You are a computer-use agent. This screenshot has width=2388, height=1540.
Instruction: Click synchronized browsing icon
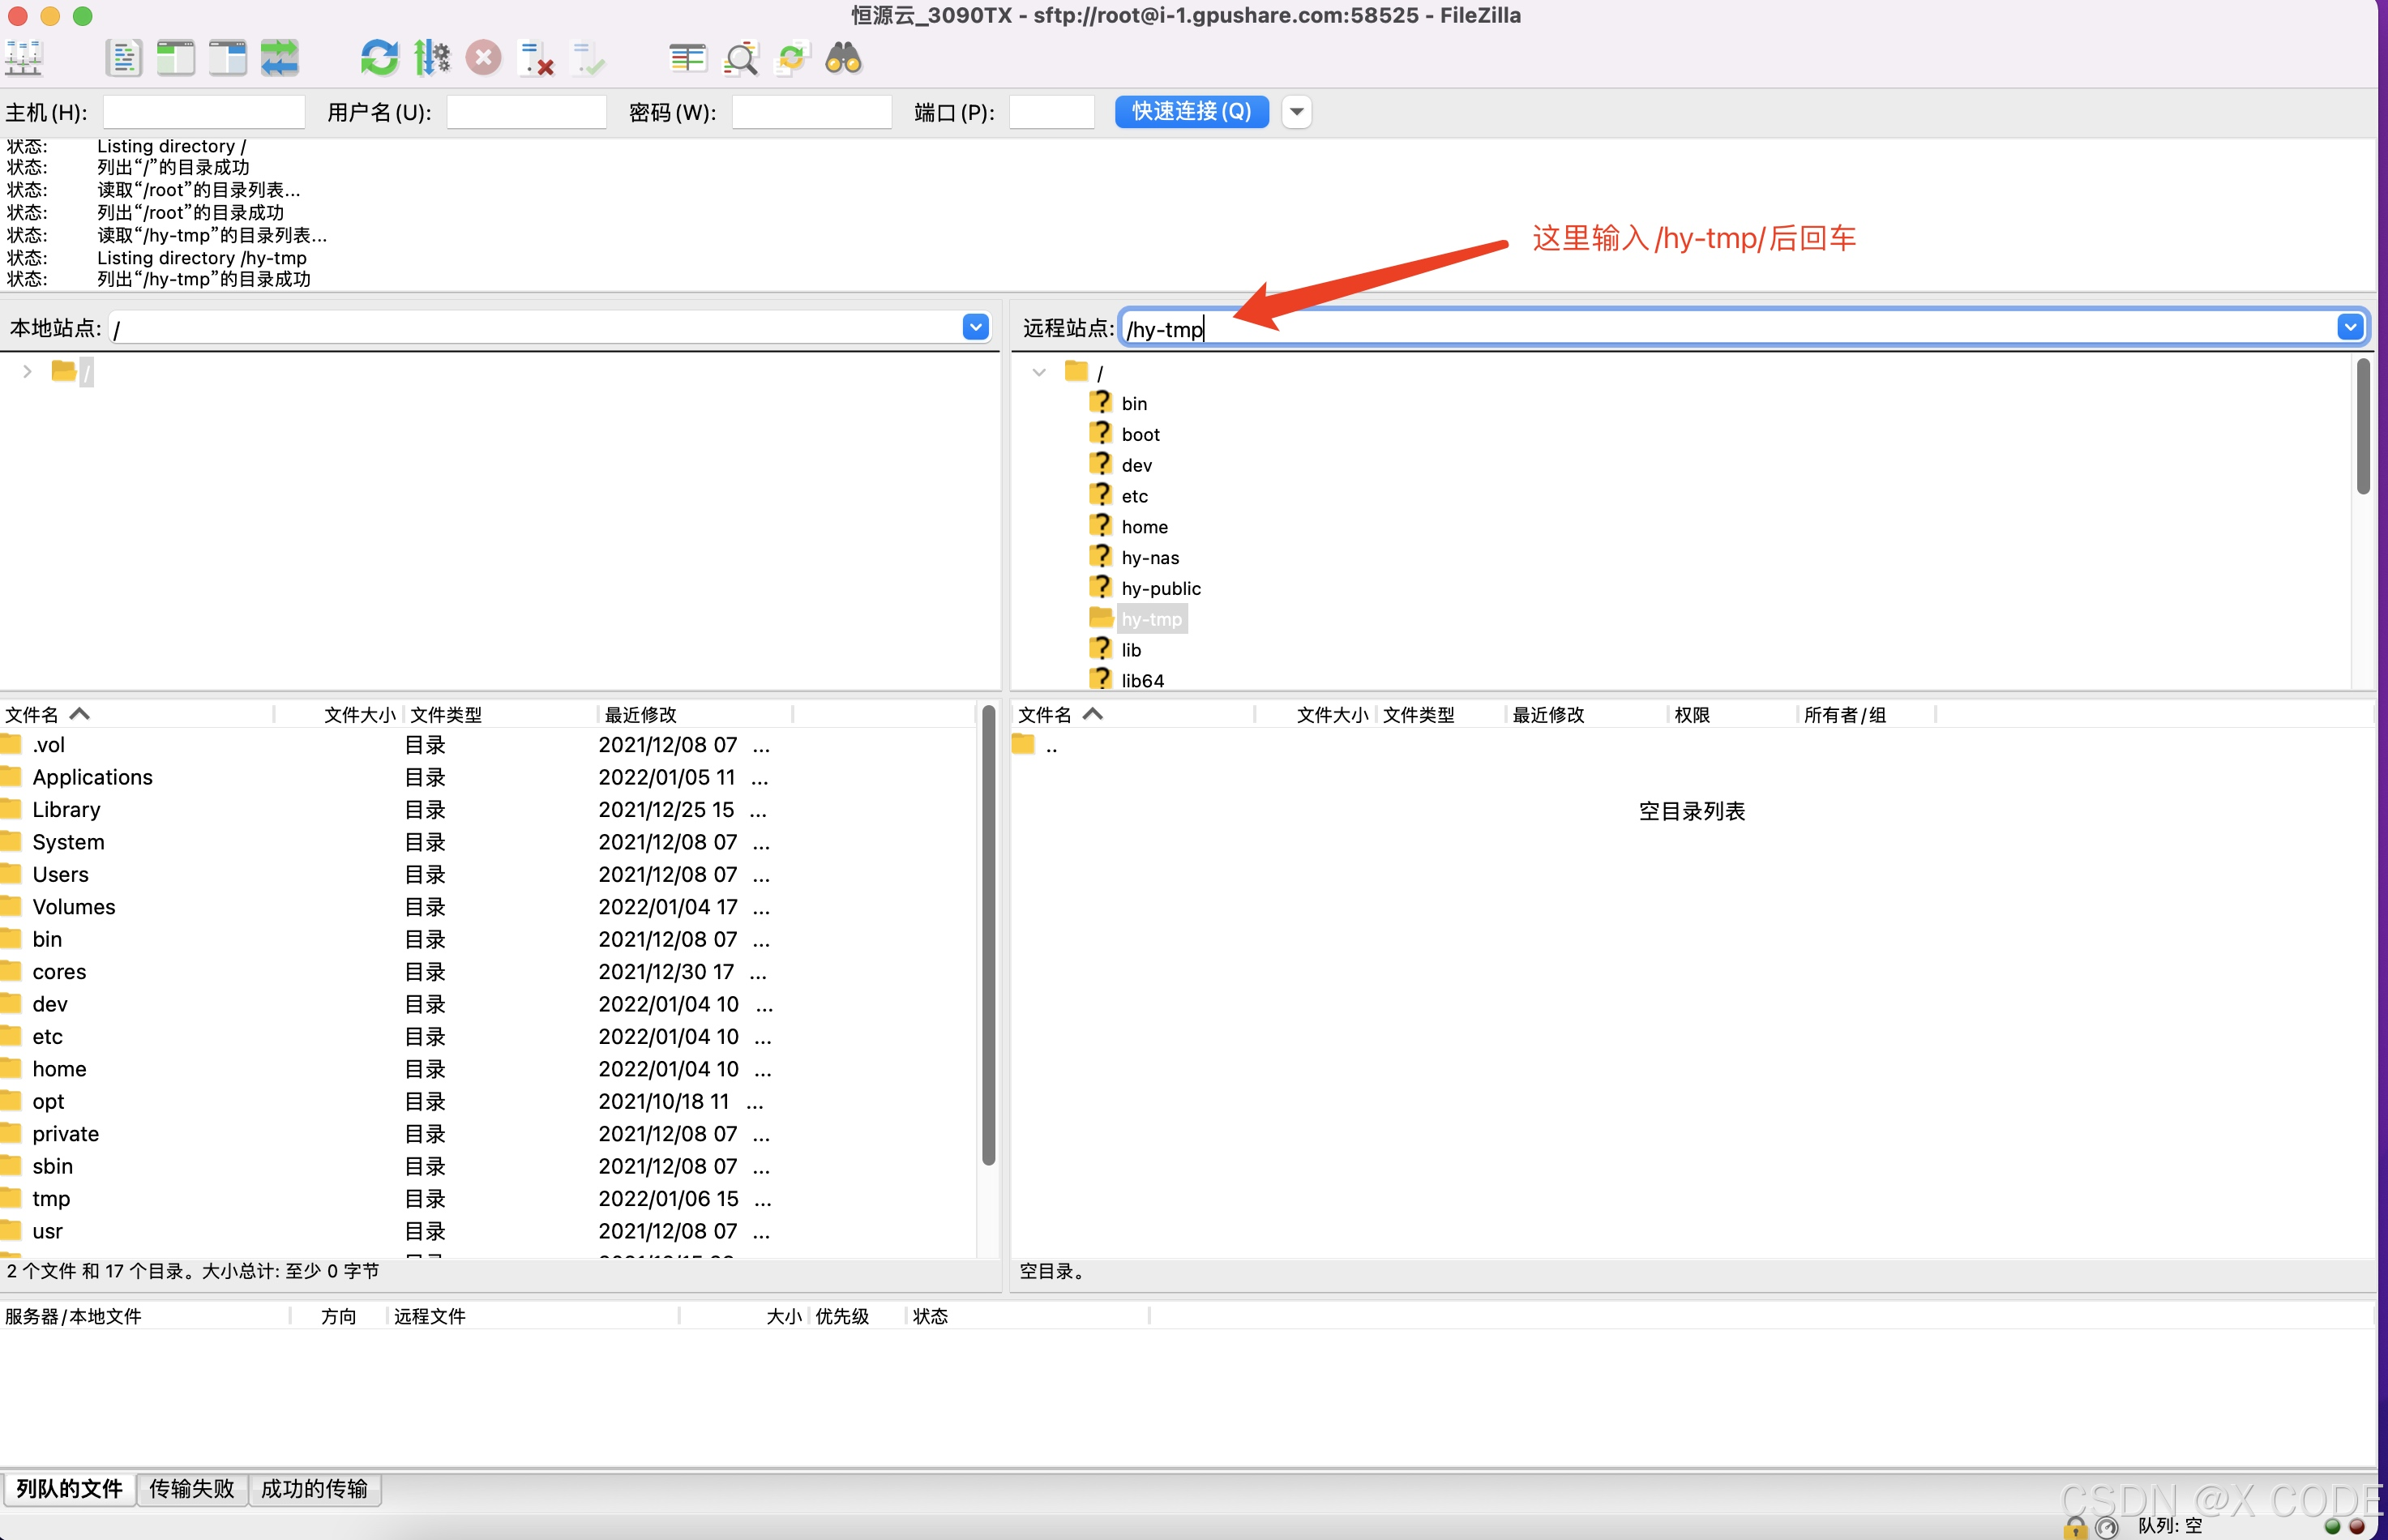click(x=791, y=58)
